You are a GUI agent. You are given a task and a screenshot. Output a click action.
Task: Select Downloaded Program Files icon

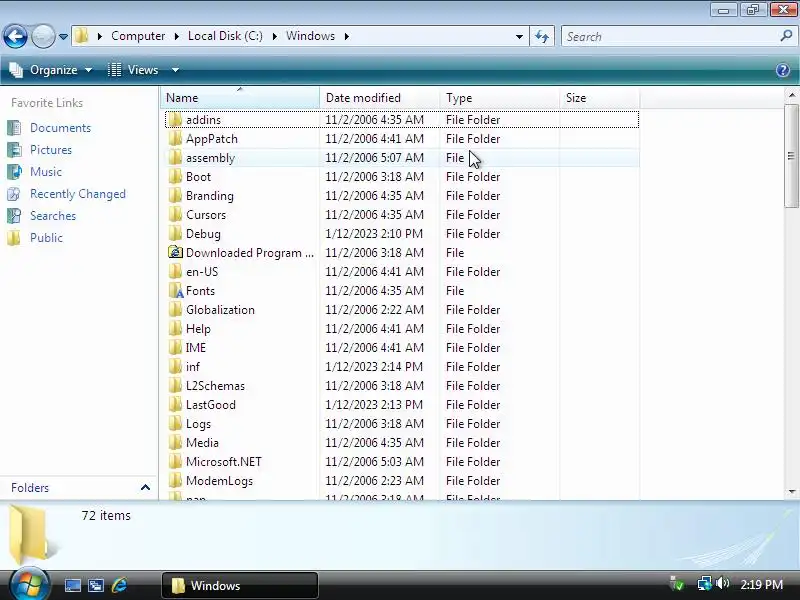click(175, 253)
